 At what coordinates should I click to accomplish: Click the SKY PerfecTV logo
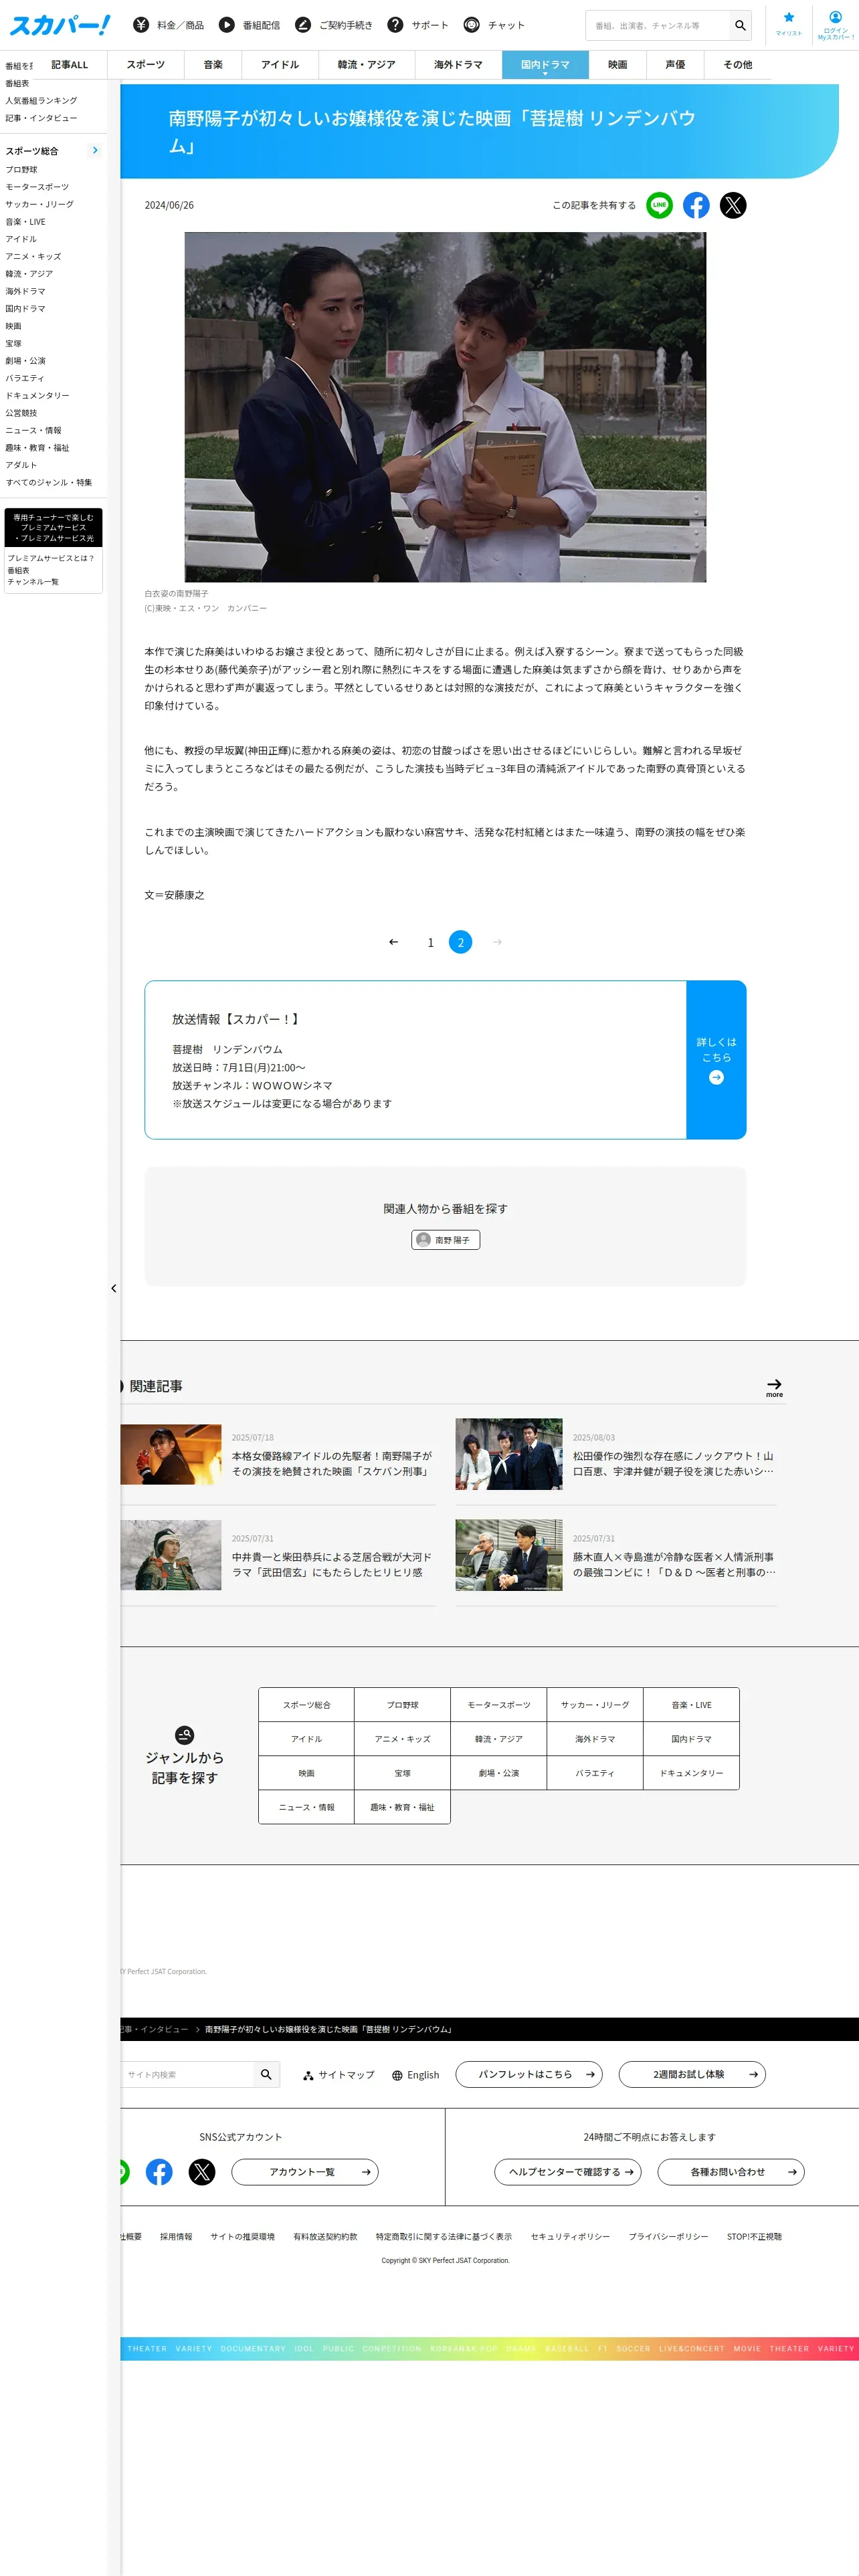pos(60,25)
